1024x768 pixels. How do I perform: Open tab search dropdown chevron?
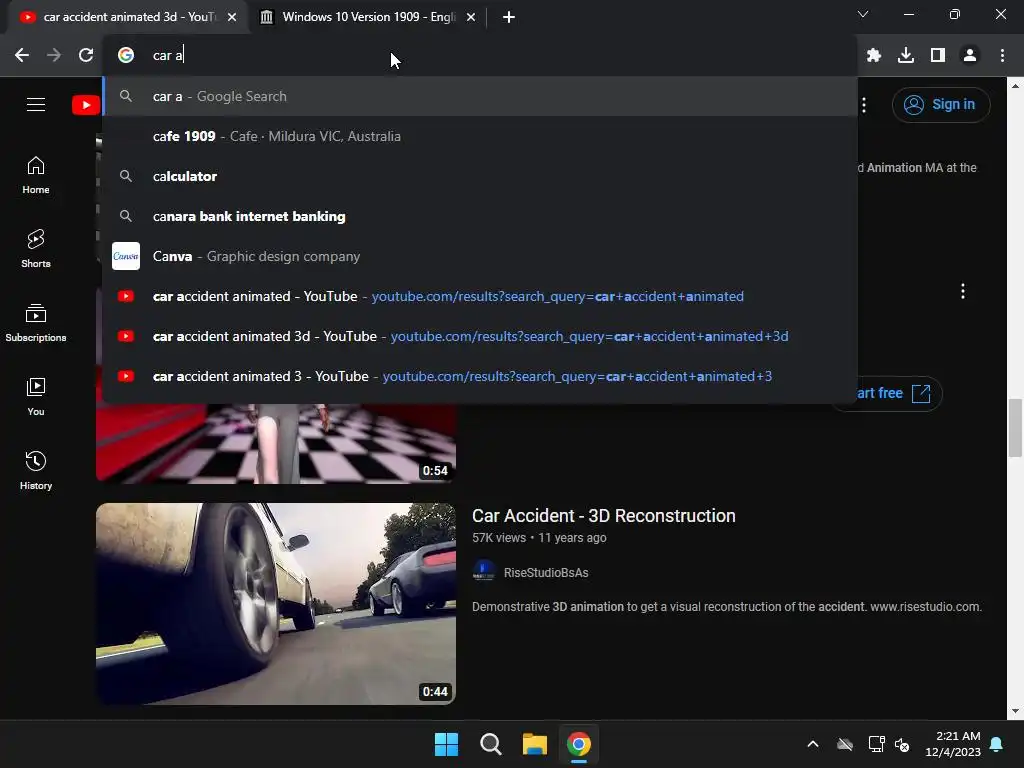coord(863,14)
